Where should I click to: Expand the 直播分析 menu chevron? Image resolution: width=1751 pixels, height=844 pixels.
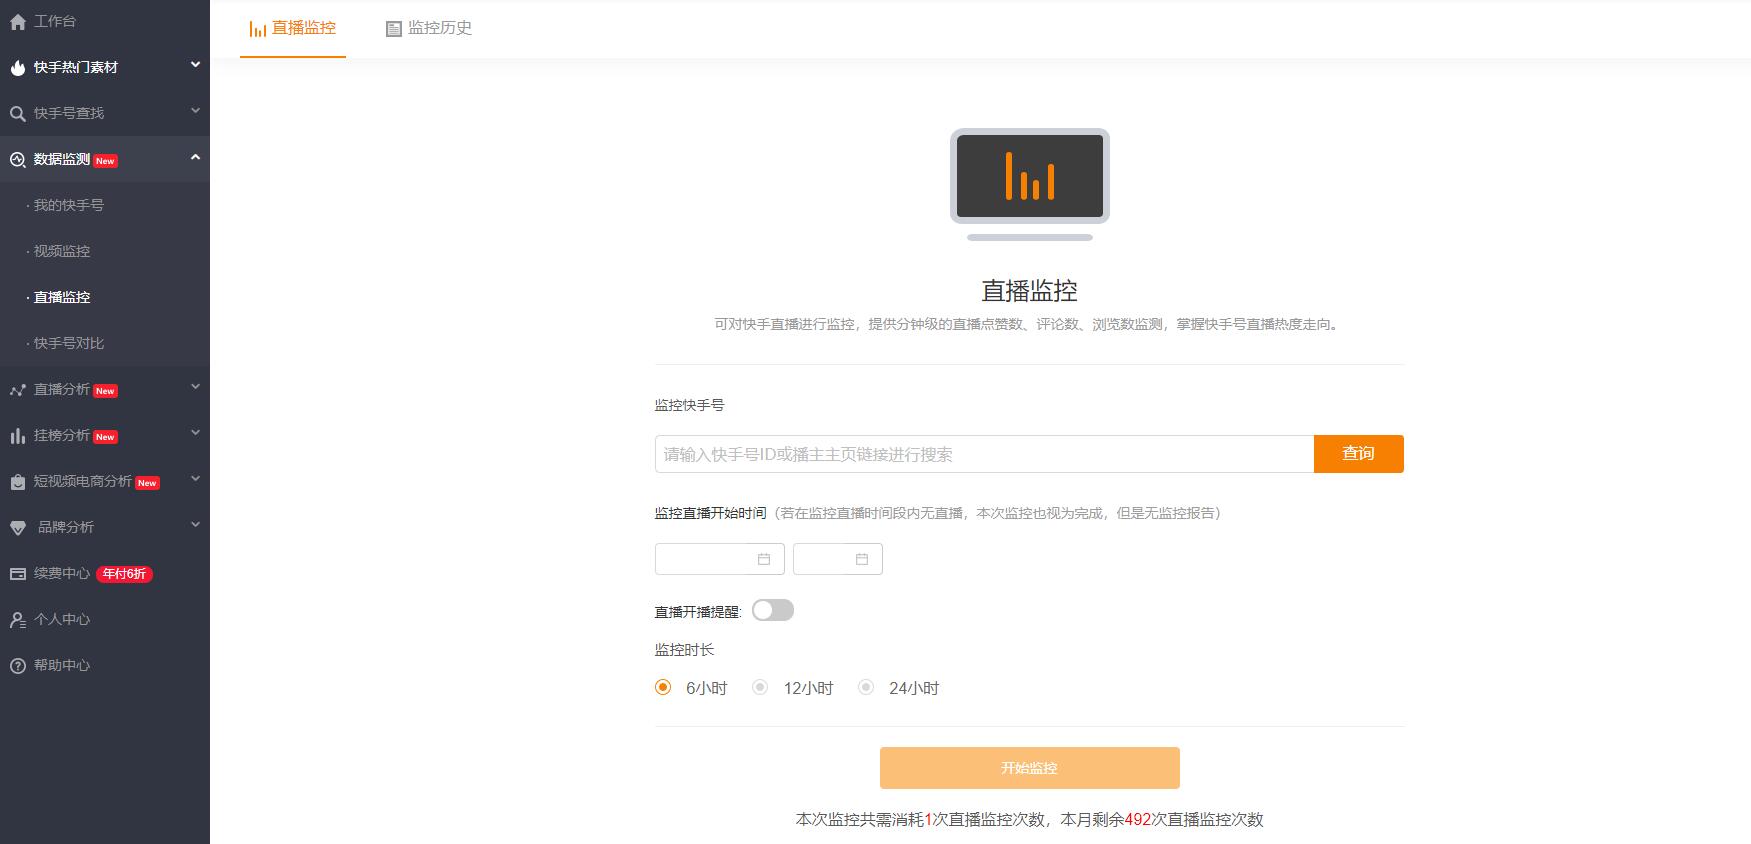point(195,387)
